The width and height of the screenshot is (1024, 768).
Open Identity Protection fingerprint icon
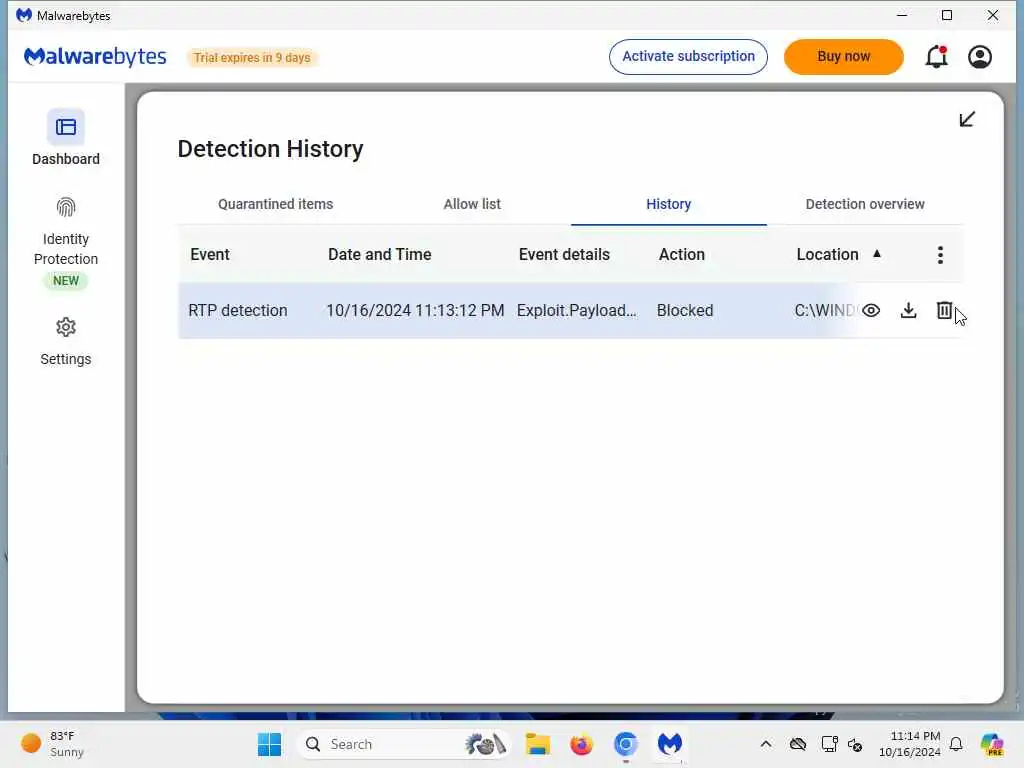(65, 208)
